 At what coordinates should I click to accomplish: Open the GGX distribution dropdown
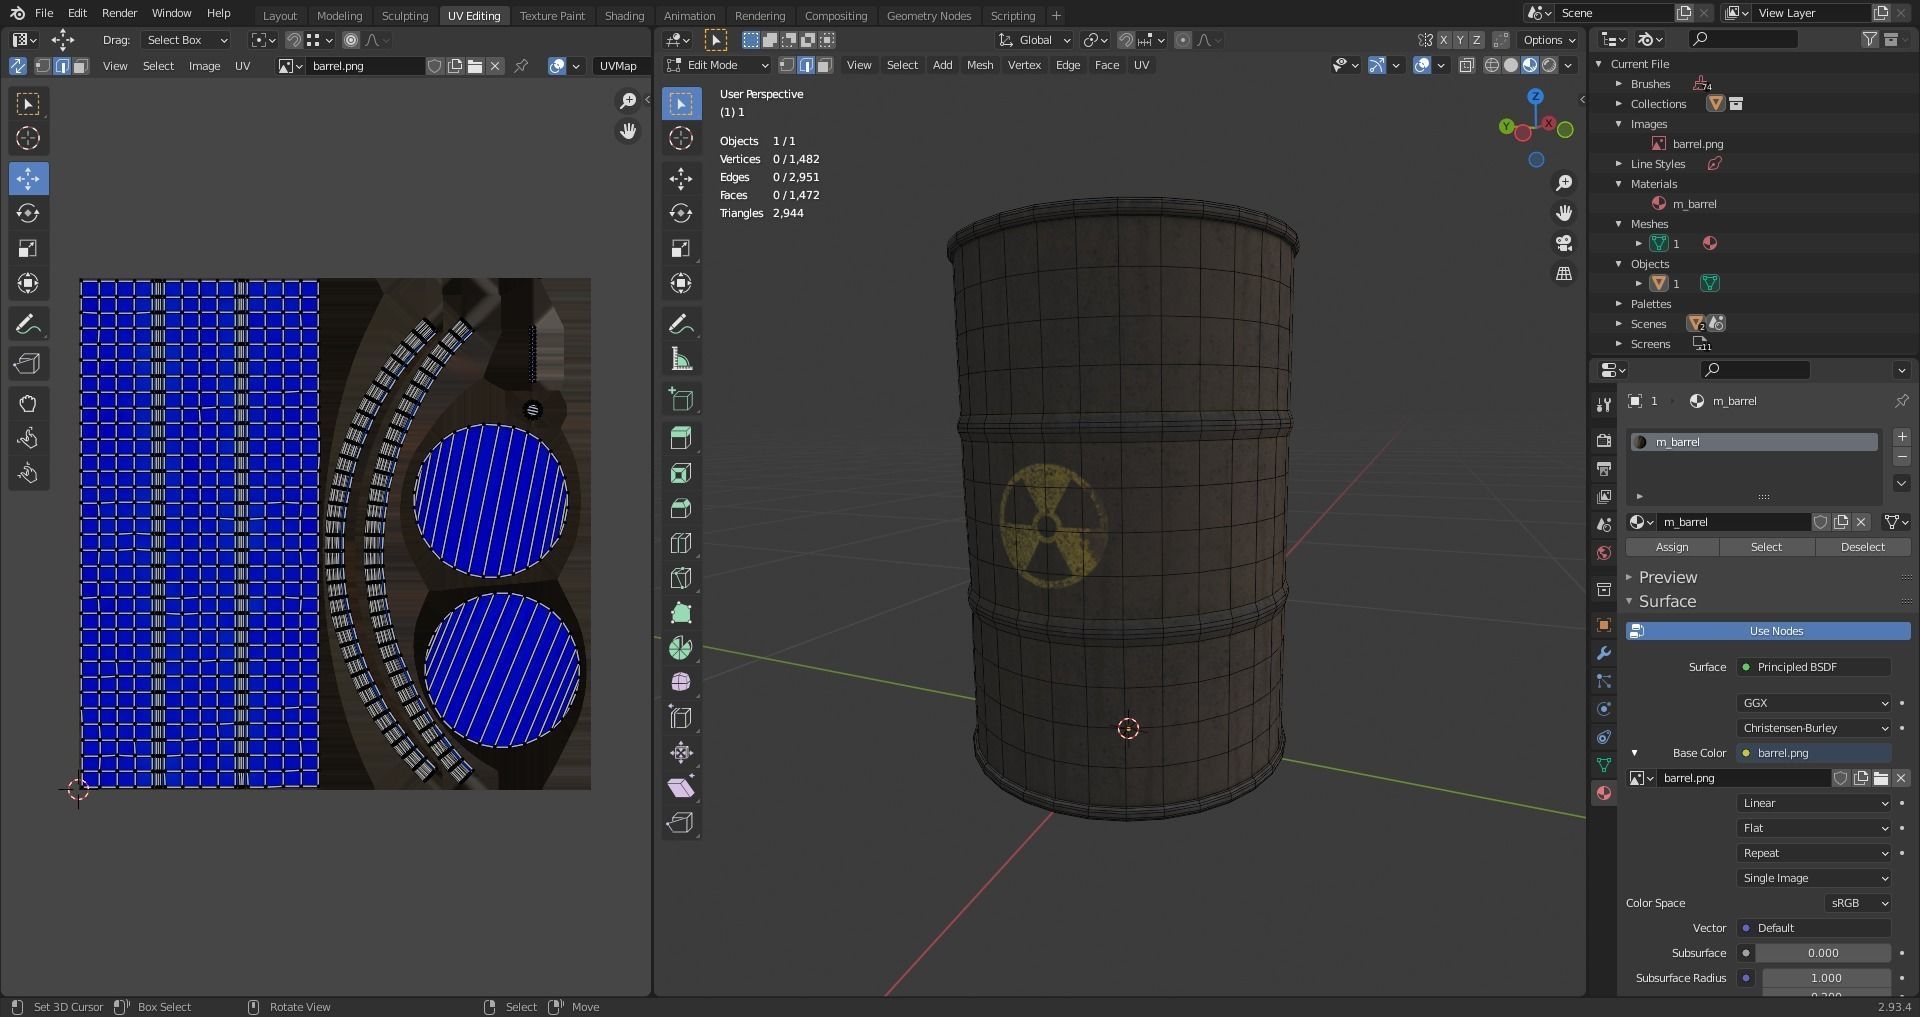1814,703
